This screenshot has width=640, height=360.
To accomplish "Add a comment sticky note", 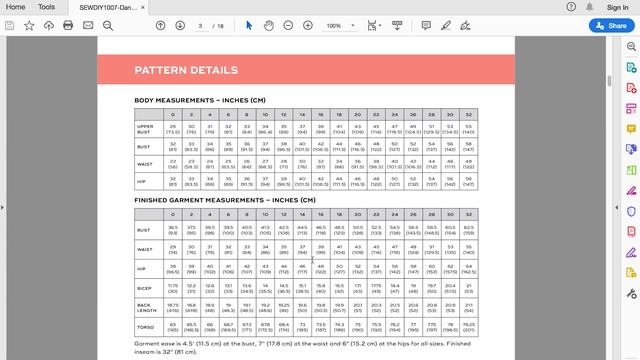I will [426, 25].
